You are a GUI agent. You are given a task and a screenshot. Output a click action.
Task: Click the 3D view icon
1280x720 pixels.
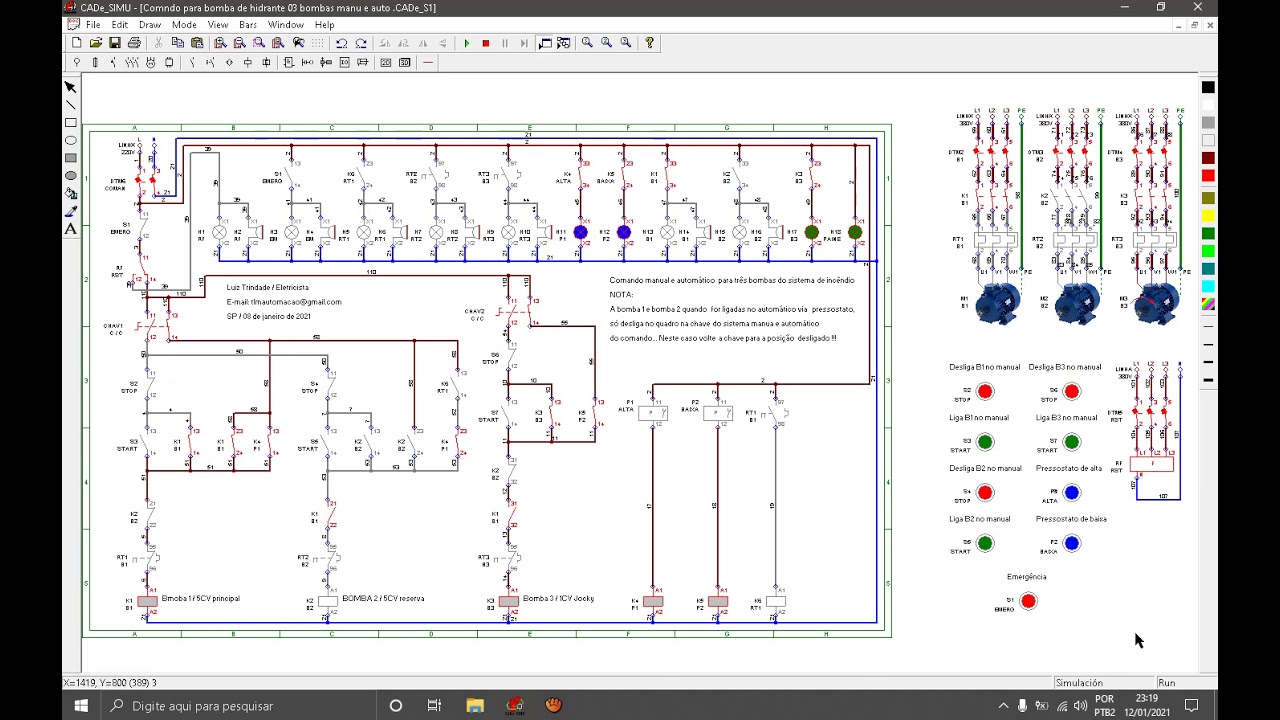[x=405, y=62]
